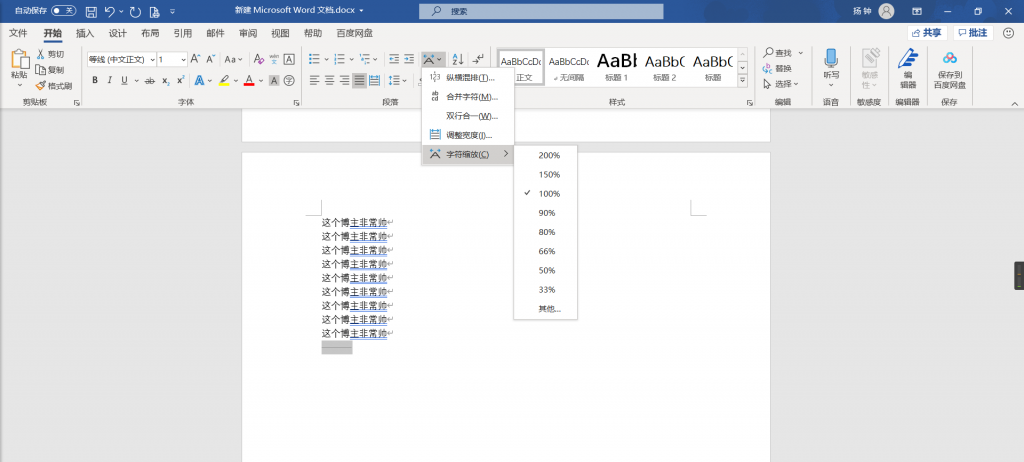Decrease font size with the smaller A icon
This screenshot has width=1024, height=462.
pyautogui.click(x=212, y=59)
